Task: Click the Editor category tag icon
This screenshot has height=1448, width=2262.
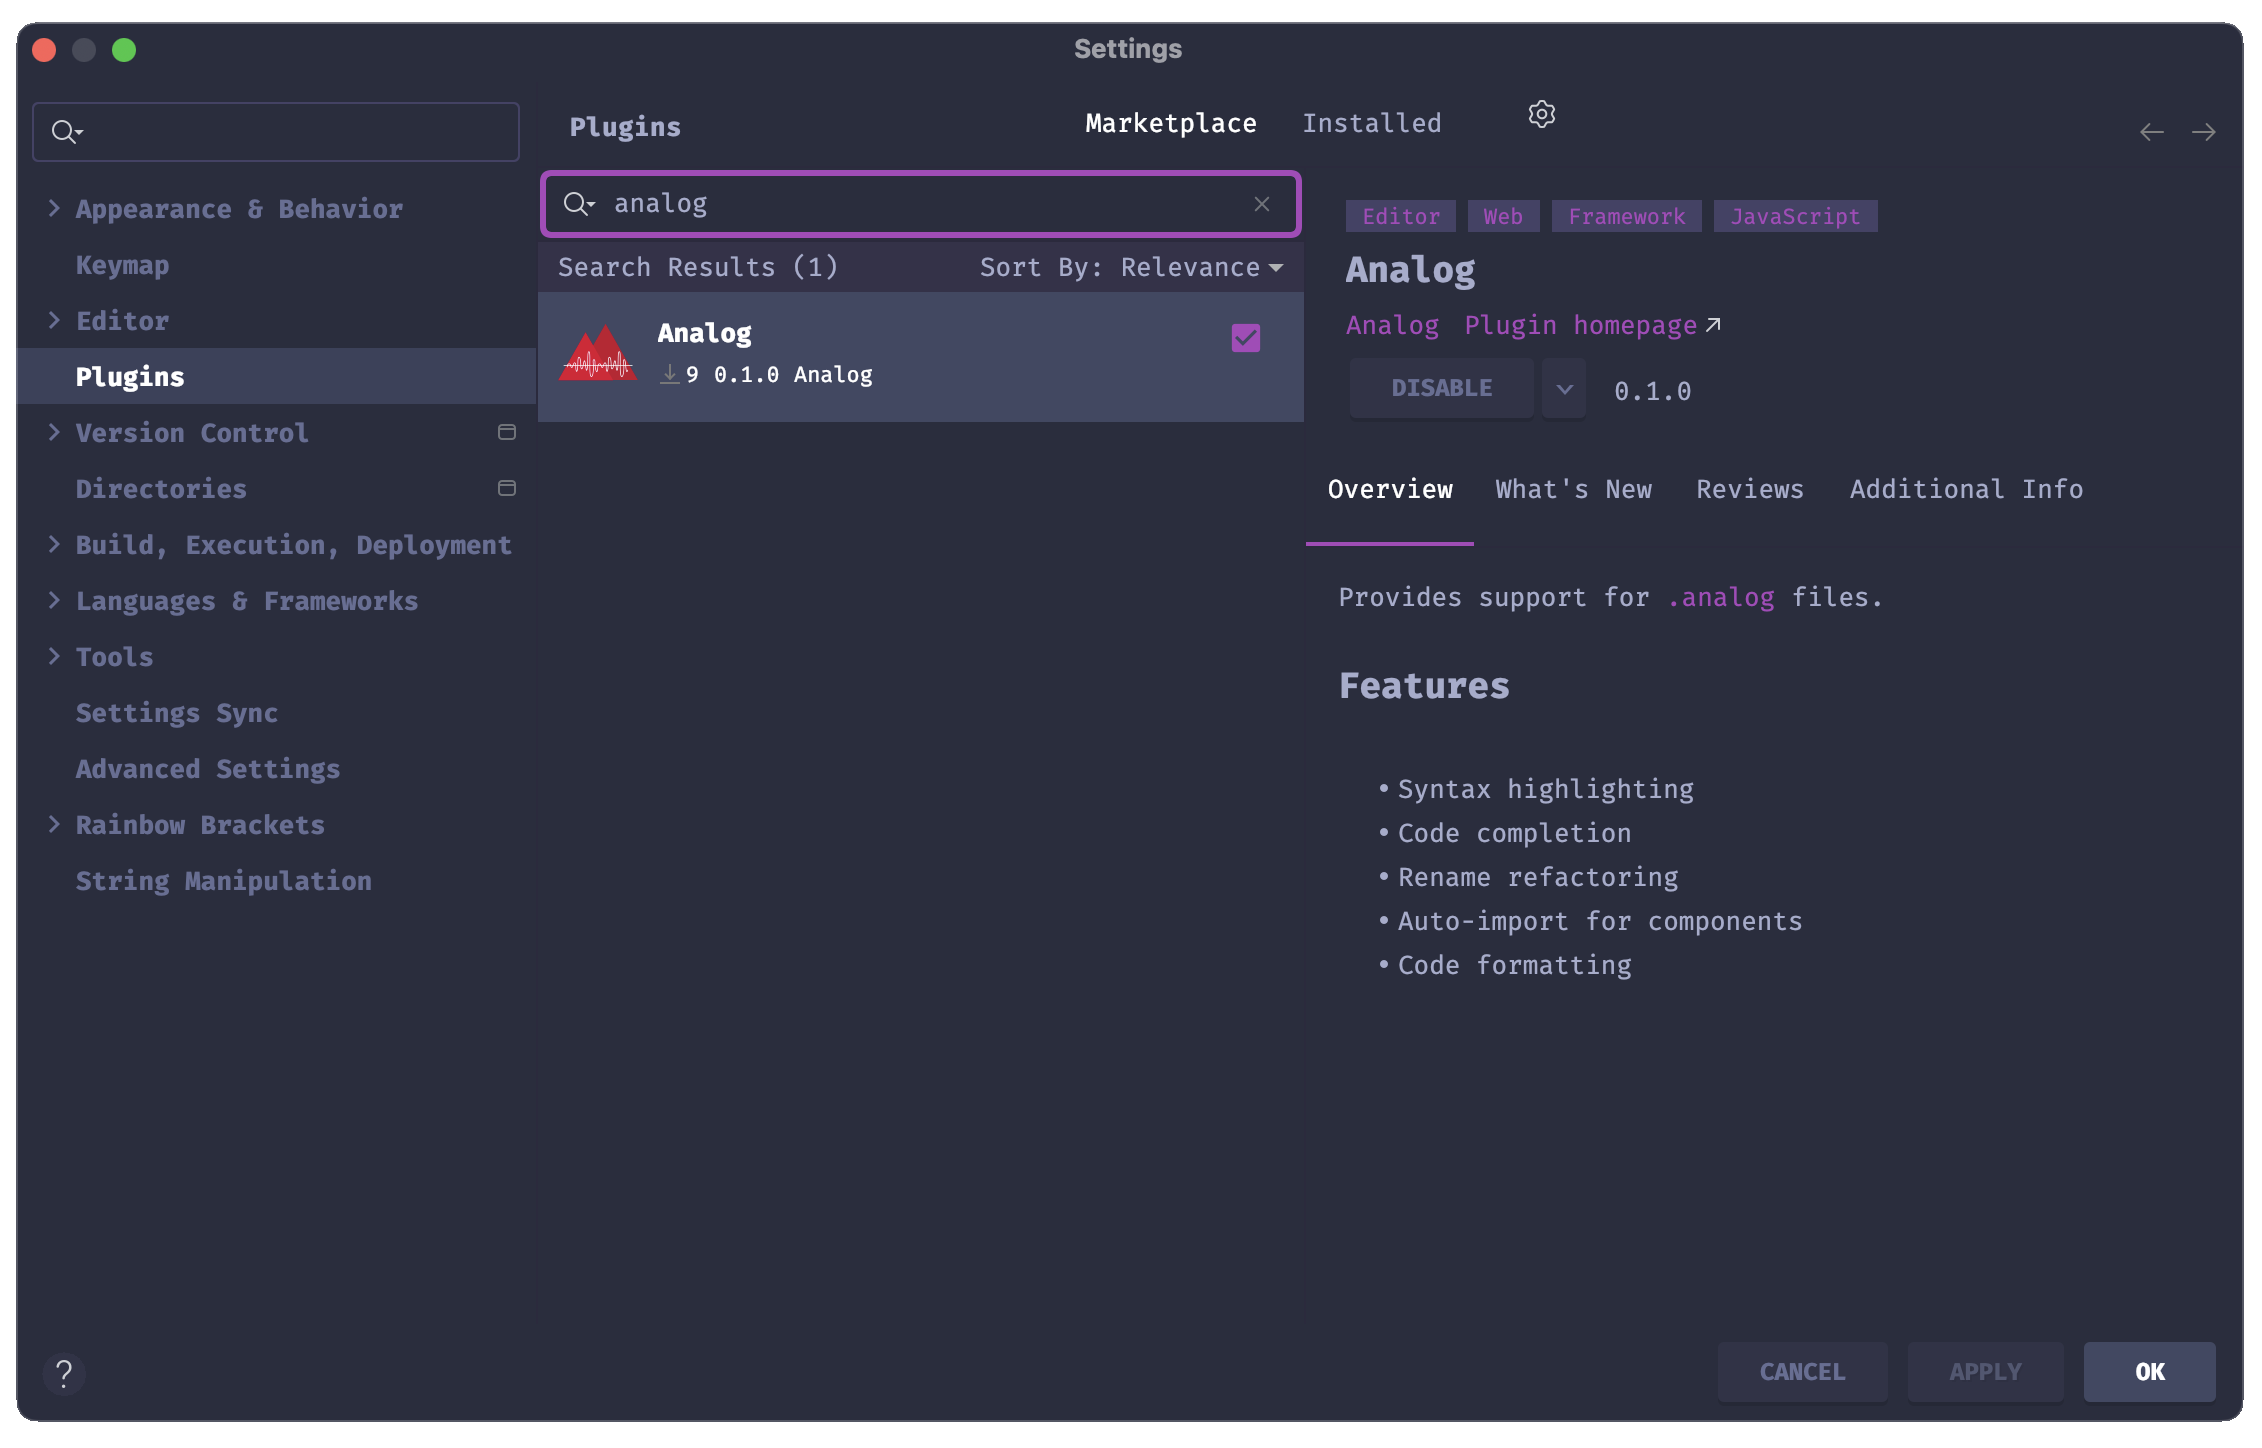Action: tap(1400, 216)
